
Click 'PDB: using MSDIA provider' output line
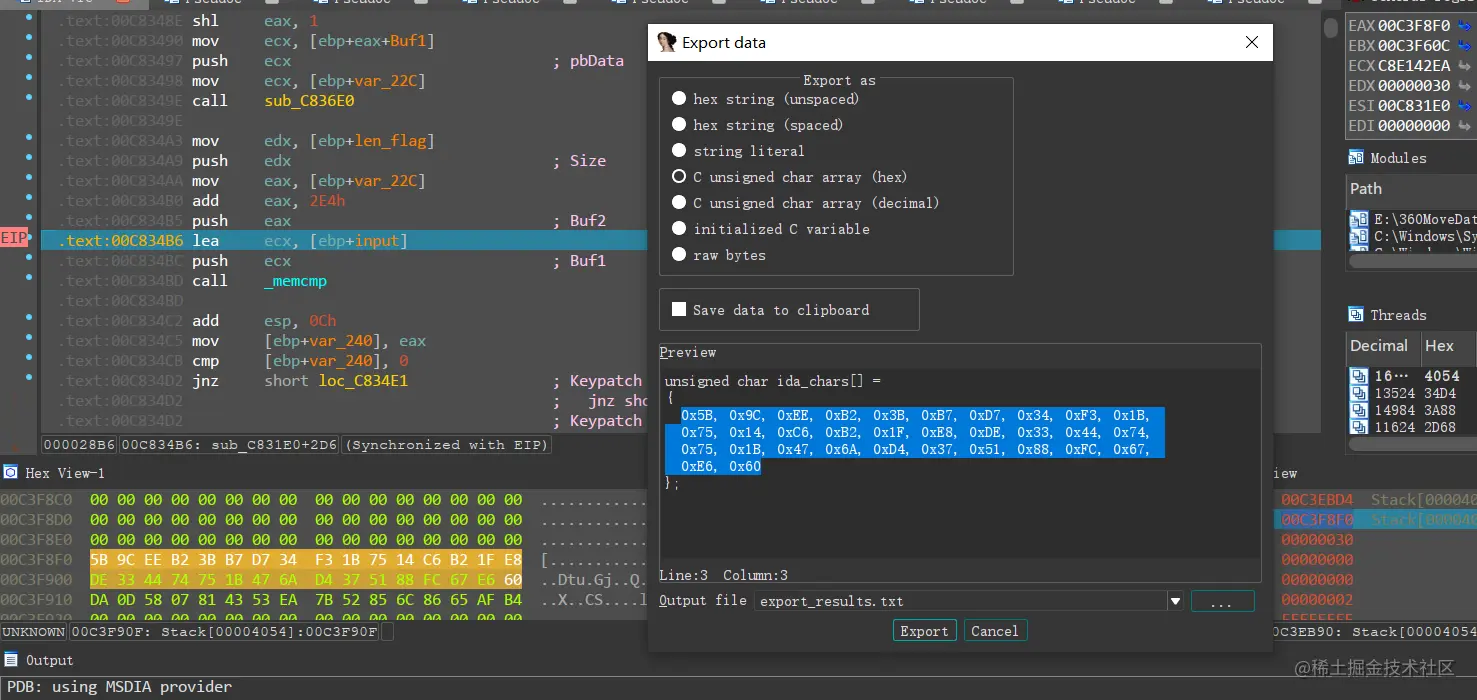tap(120, 687)
